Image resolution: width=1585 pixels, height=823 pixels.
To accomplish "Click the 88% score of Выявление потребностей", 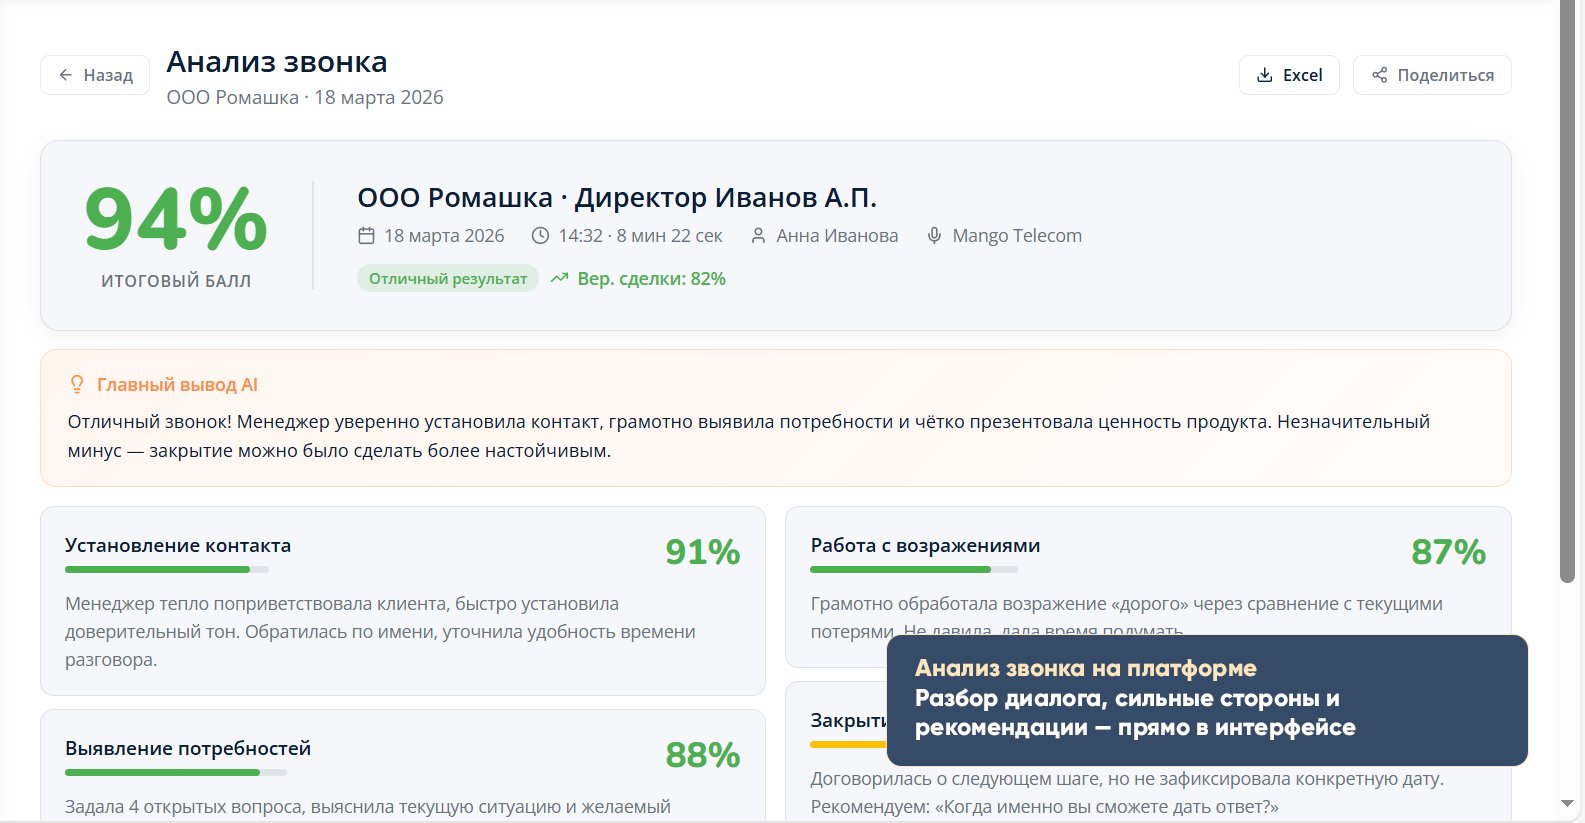I will pyautogui.click(x=703, y=755).
